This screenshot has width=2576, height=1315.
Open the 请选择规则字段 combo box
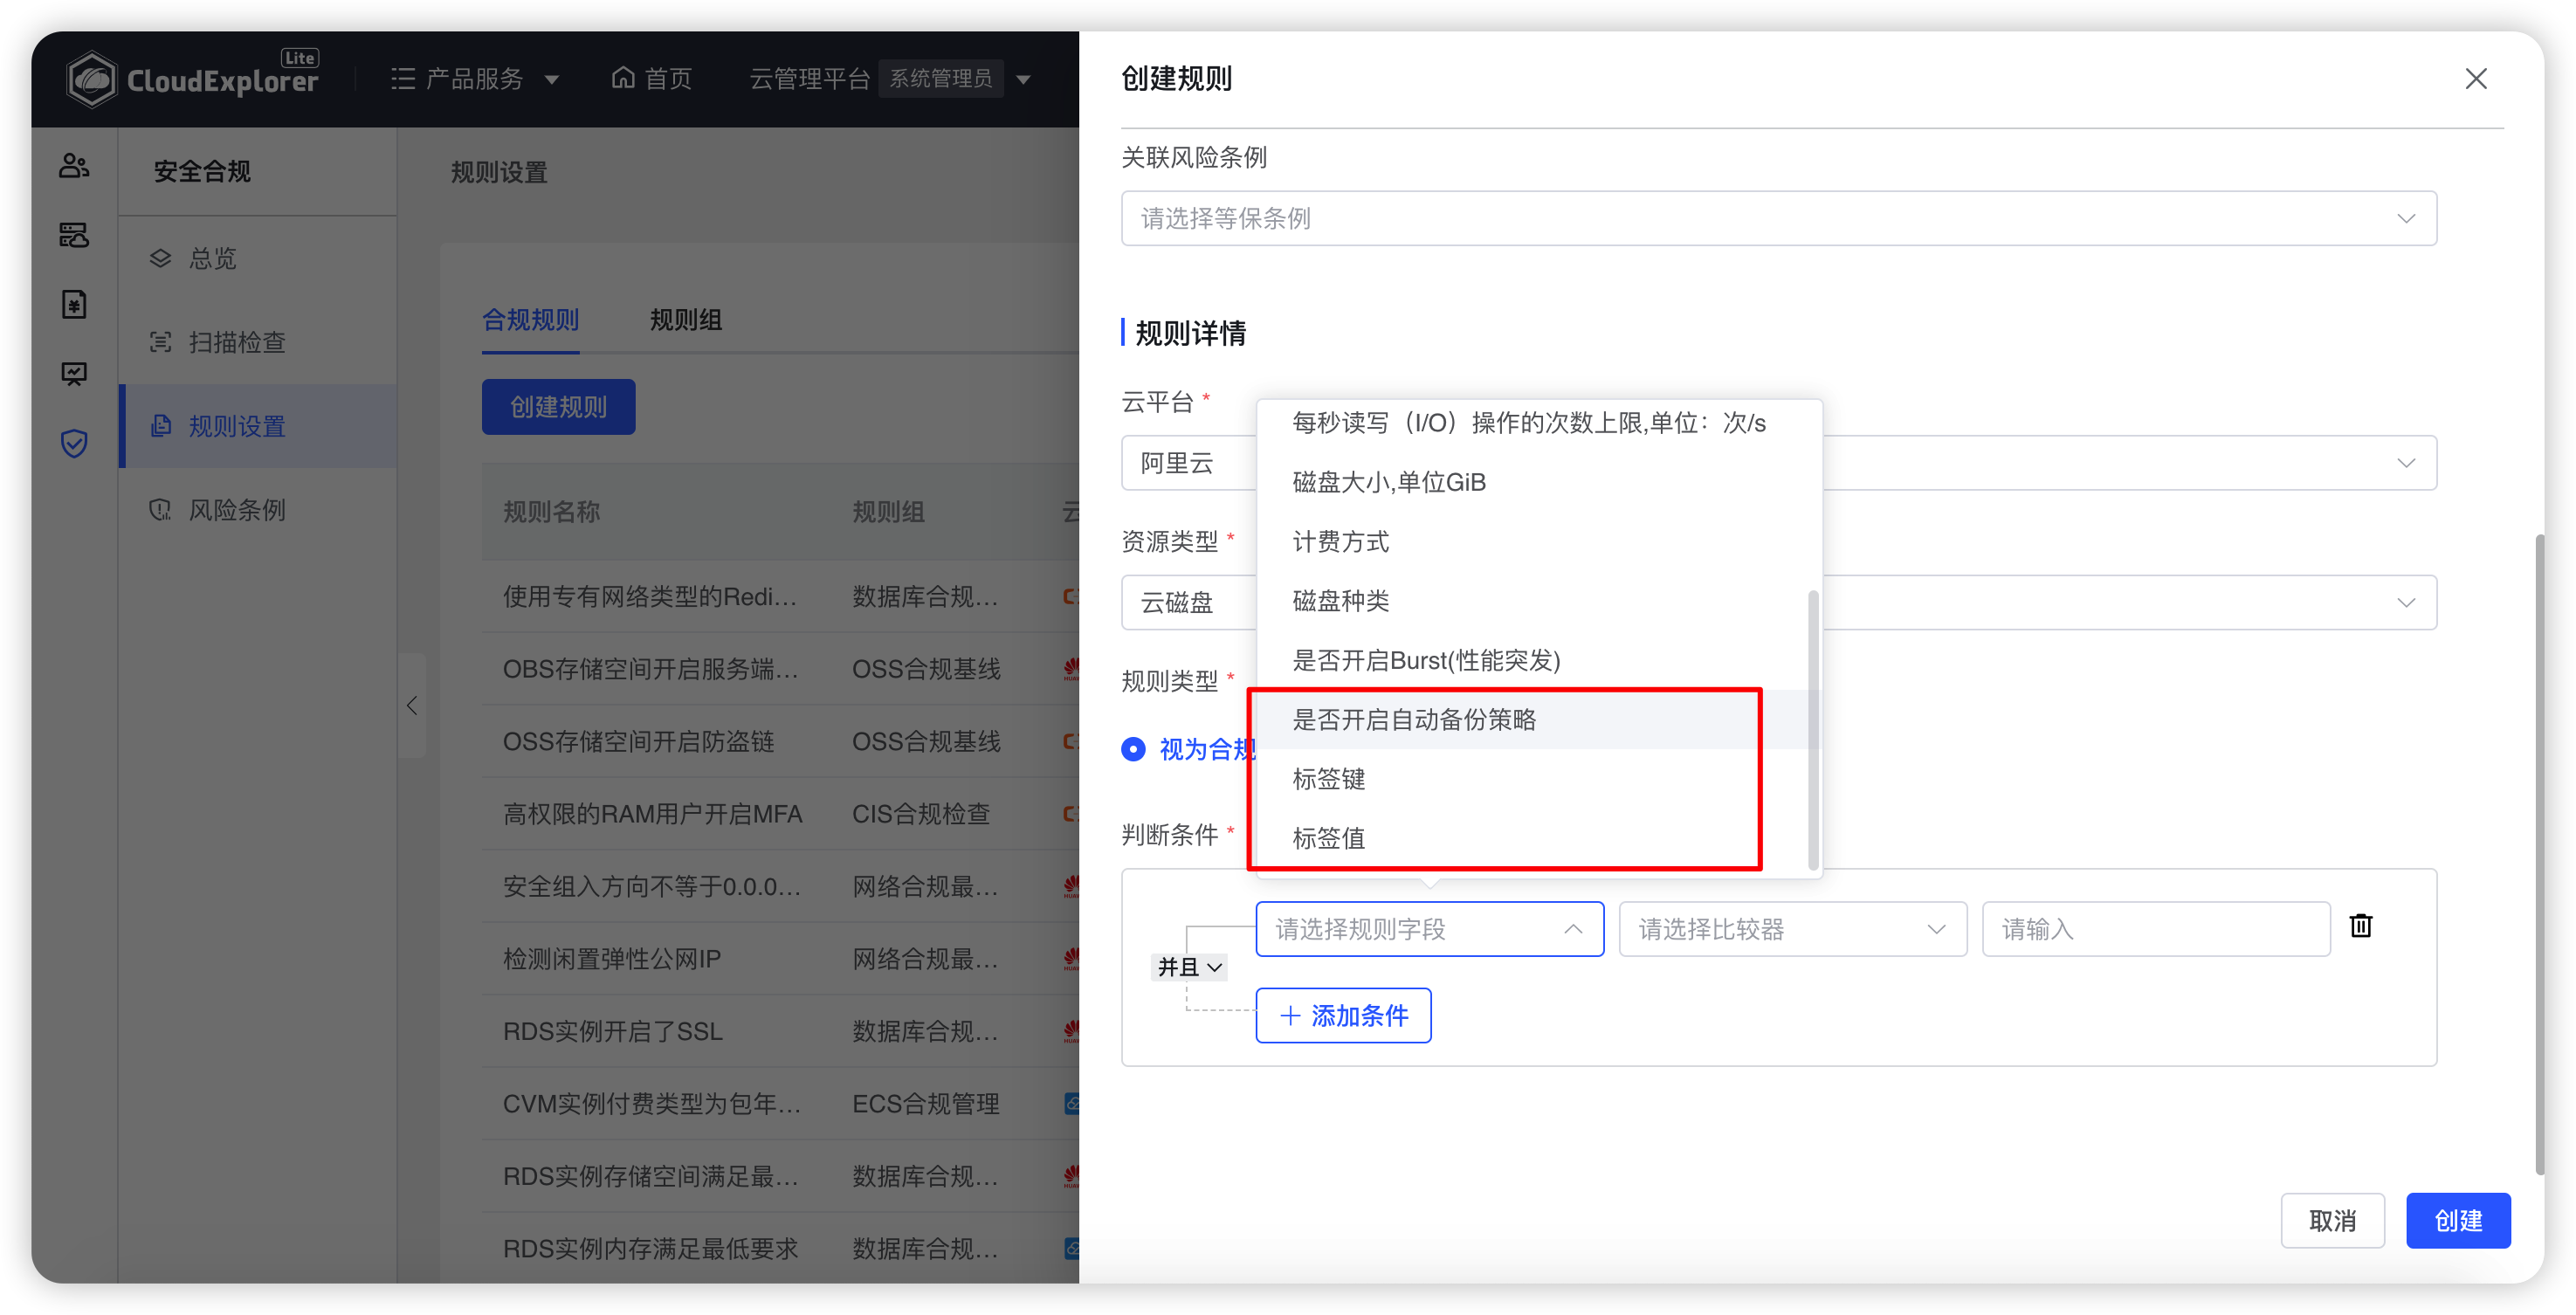(x=1429, y=929)
